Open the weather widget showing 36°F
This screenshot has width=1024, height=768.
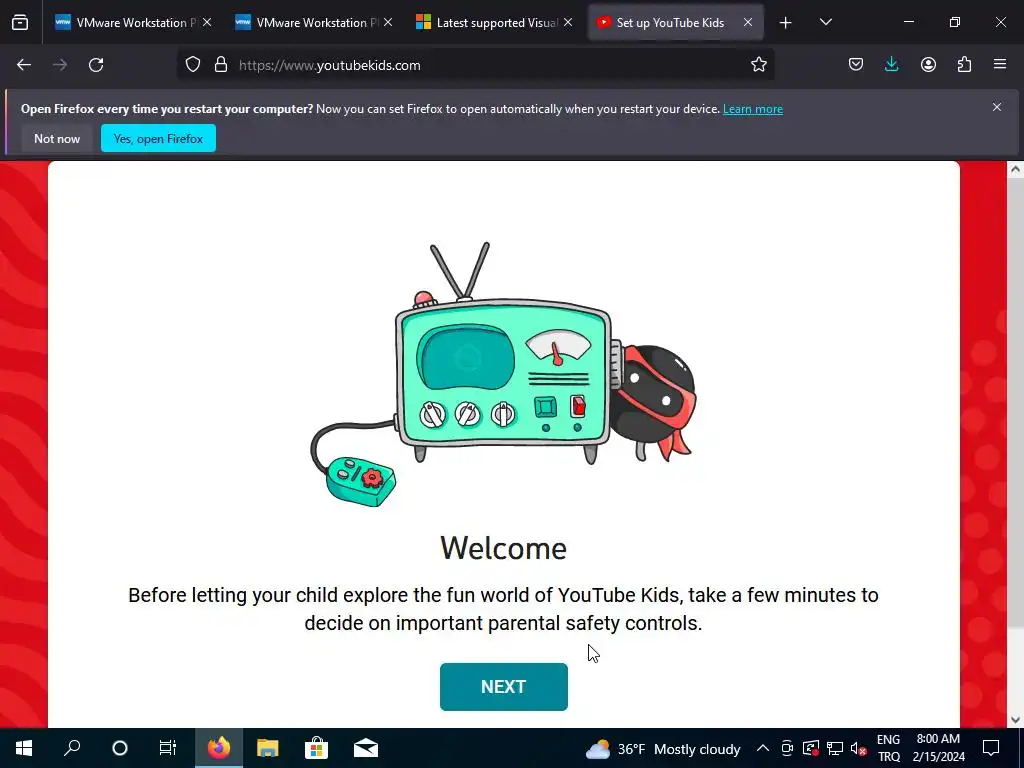pos(663,748)
